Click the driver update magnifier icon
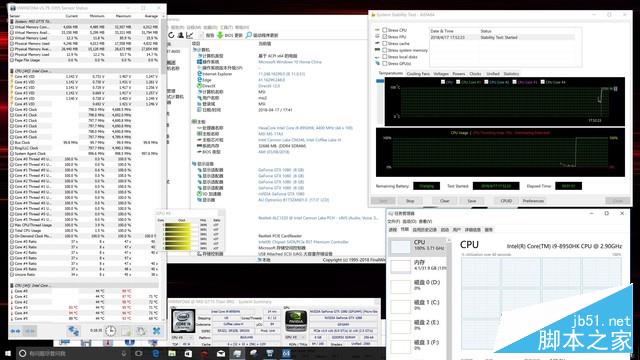 click(249, 36)
